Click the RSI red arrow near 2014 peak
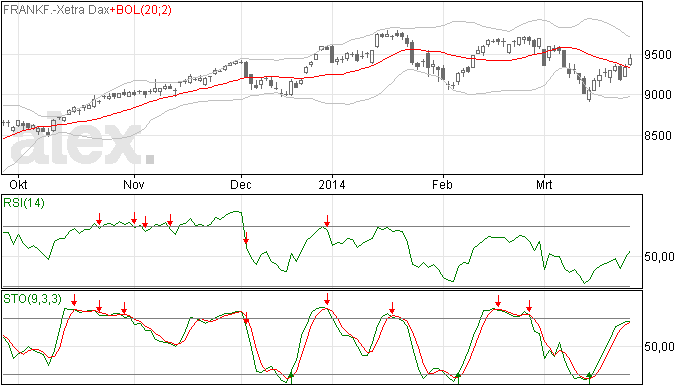The width and height of the screenshot is (690, 387). (327, 221)
